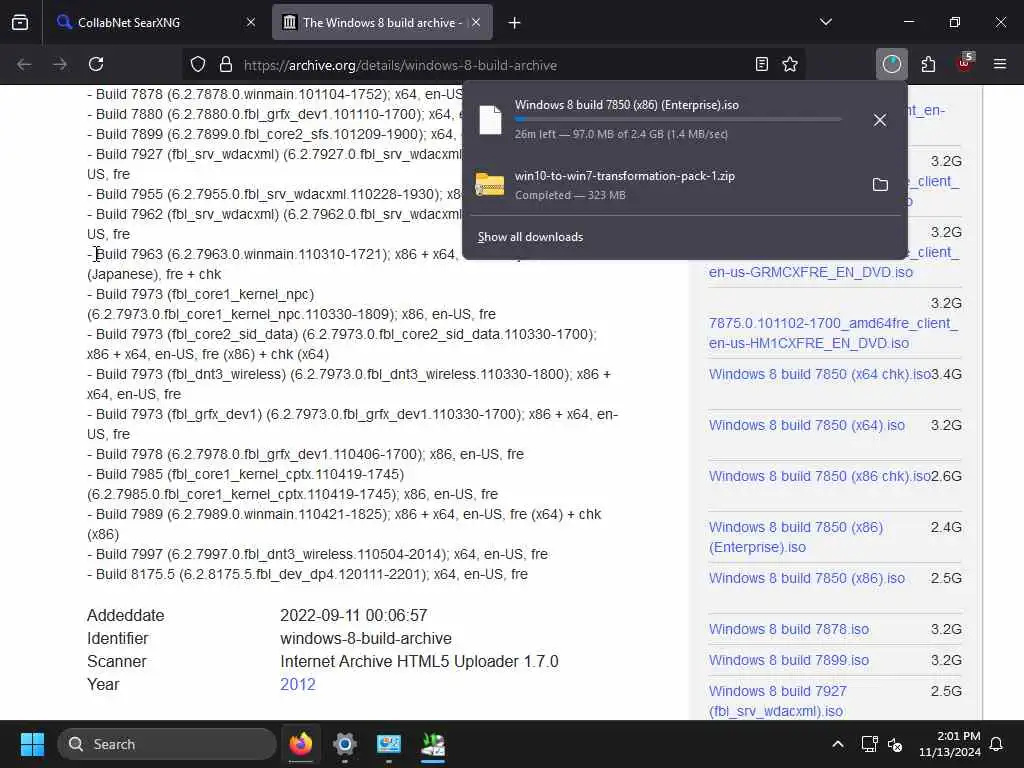The image size is (1024, 768).
Task: Click identifier value windows-8-build-archive
Action: pyautogui.click(x=366, y=638)
